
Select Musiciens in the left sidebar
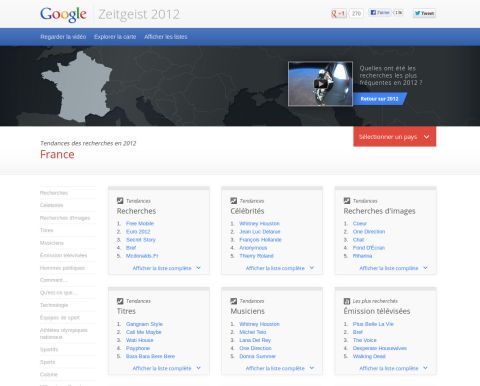52,243
